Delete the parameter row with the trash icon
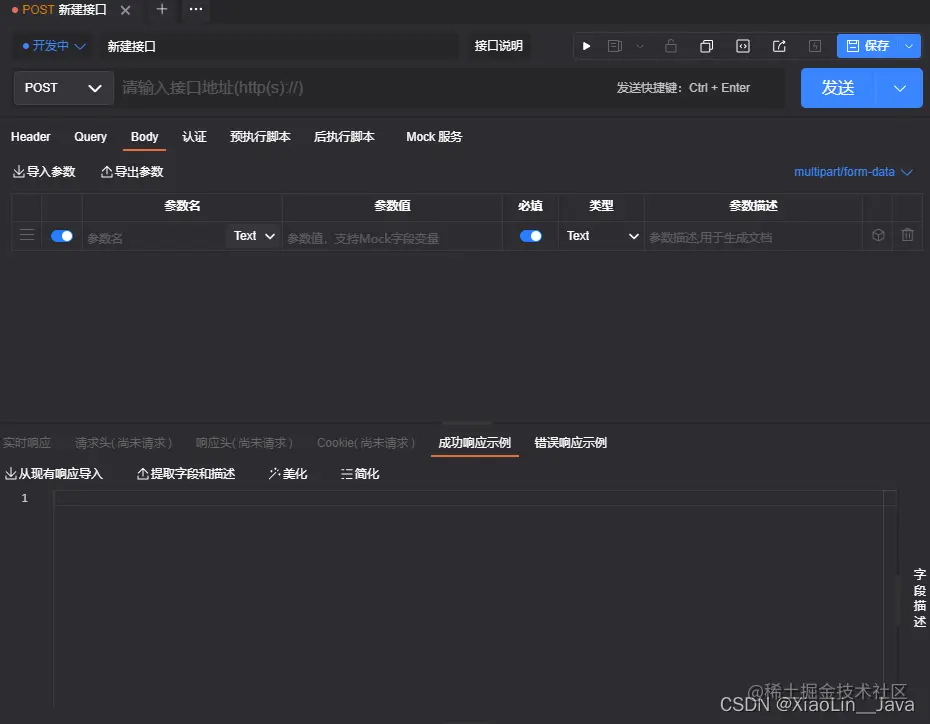The height and width of the screenshot is (724, 930). pos(907,234)
